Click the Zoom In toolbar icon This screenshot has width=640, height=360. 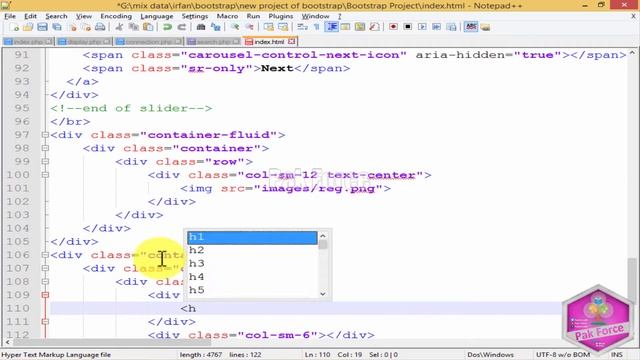point(235,27)
